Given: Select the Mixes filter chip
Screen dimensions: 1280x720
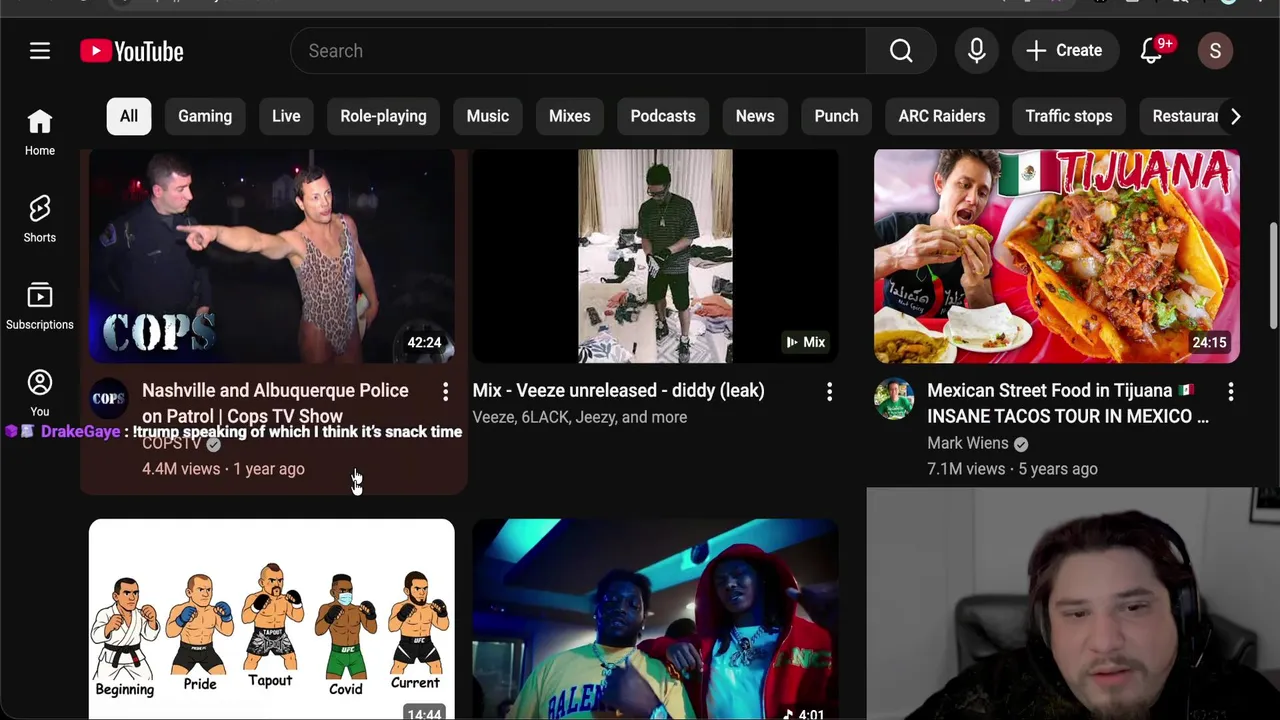Looking at the screenshot, I should 570,116.
